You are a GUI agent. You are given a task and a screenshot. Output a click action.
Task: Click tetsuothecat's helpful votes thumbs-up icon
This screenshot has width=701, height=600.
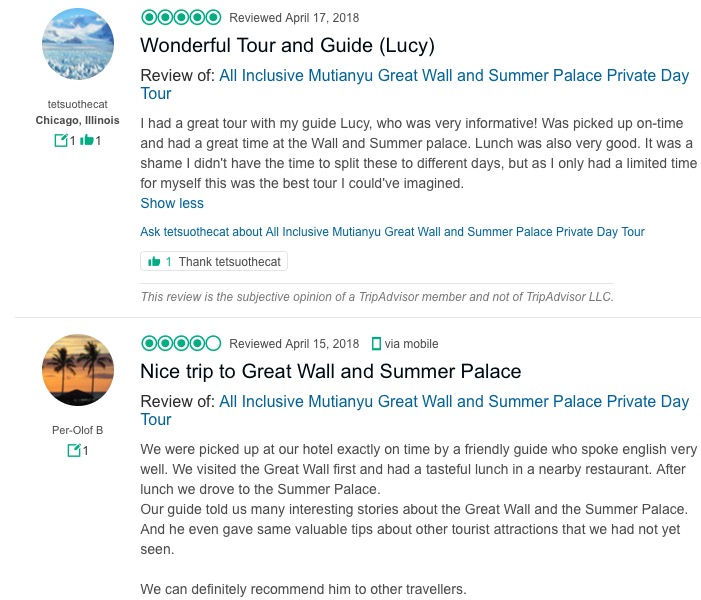coord(87,140)
